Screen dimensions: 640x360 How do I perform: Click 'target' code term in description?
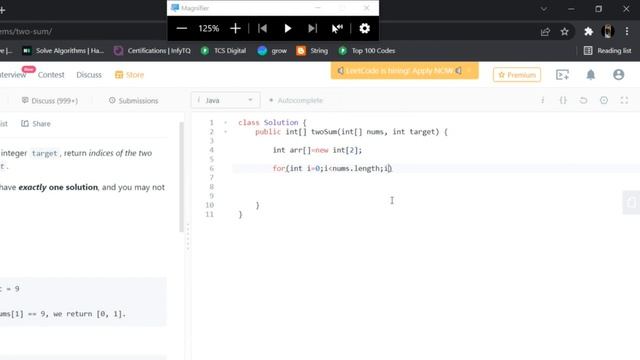pyautogui.click(x=44, y=153)
